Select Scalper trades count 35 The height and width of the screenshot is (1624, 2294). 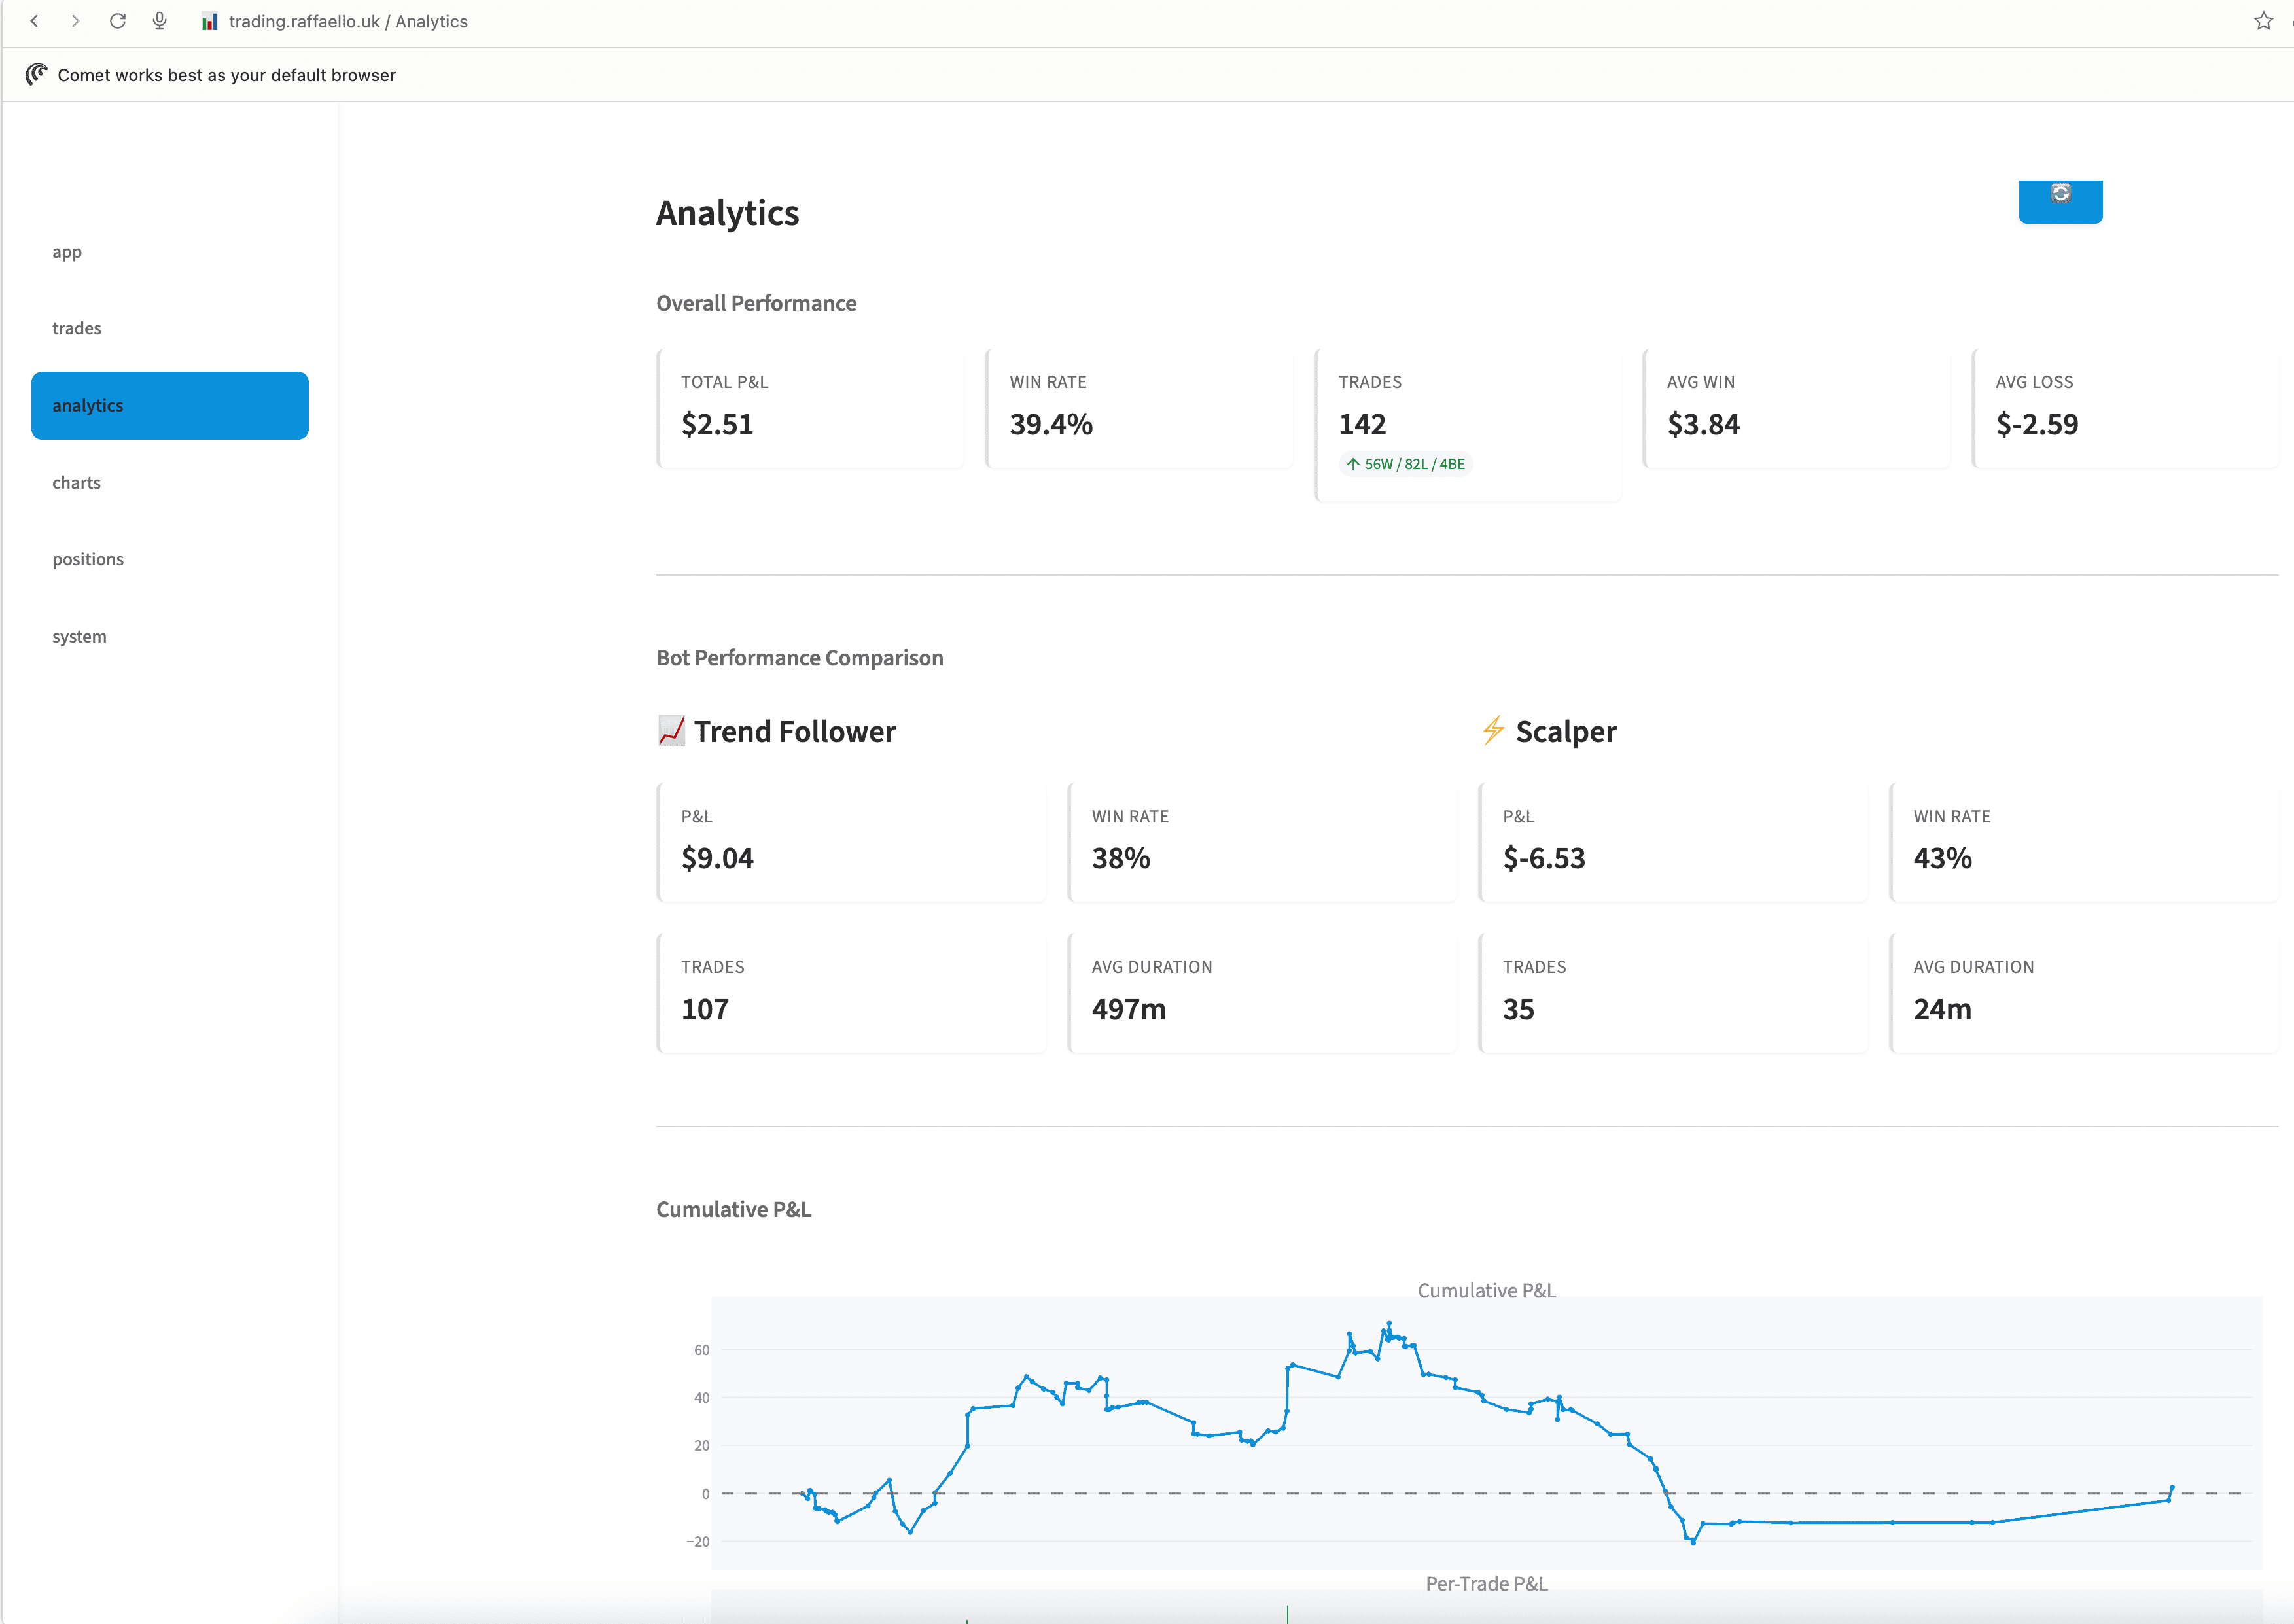(x=1519, y=1009)
